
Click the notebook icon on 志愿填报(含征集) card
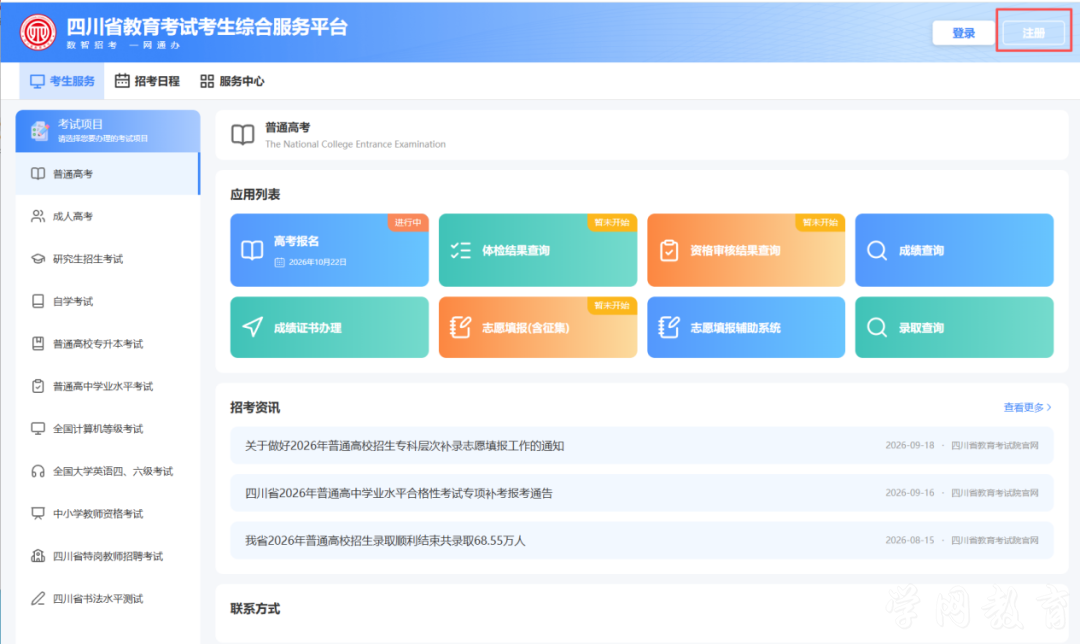pyautogui.click(x=460, y=327)
